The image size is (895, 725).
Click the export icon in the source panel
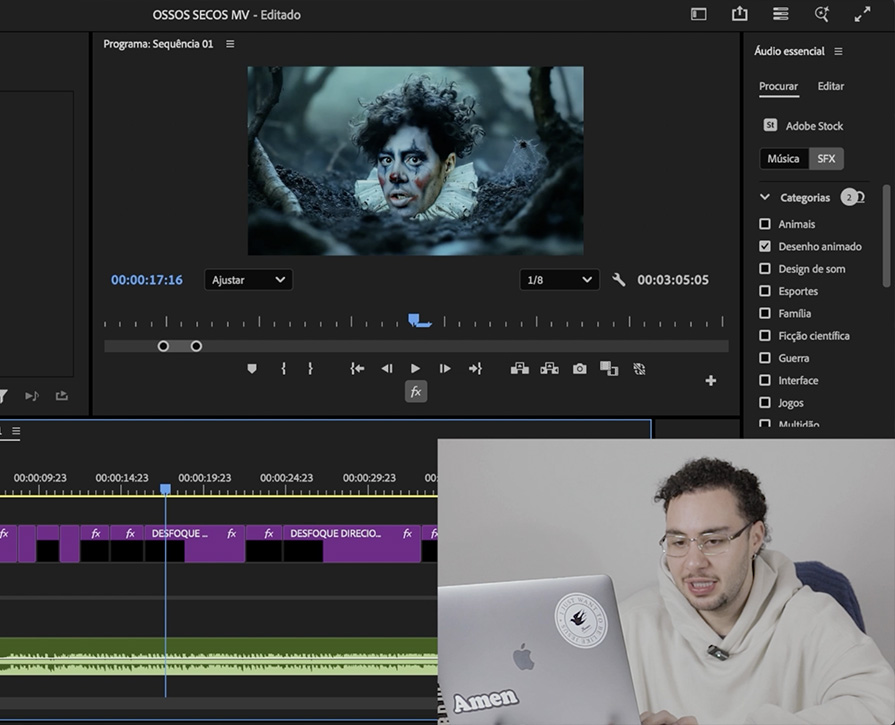(62, 396)
